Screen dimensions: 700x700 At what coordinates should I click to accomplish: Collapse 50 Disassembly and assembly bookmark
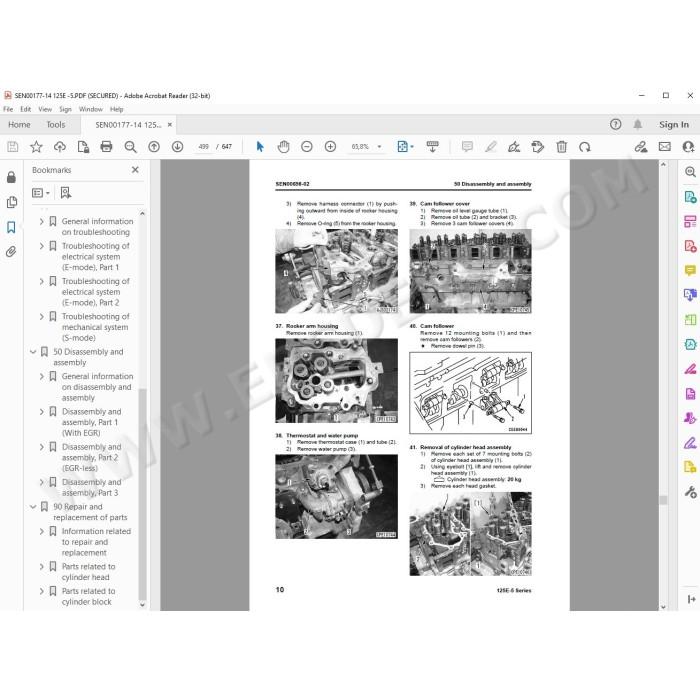tap(33, 352)
